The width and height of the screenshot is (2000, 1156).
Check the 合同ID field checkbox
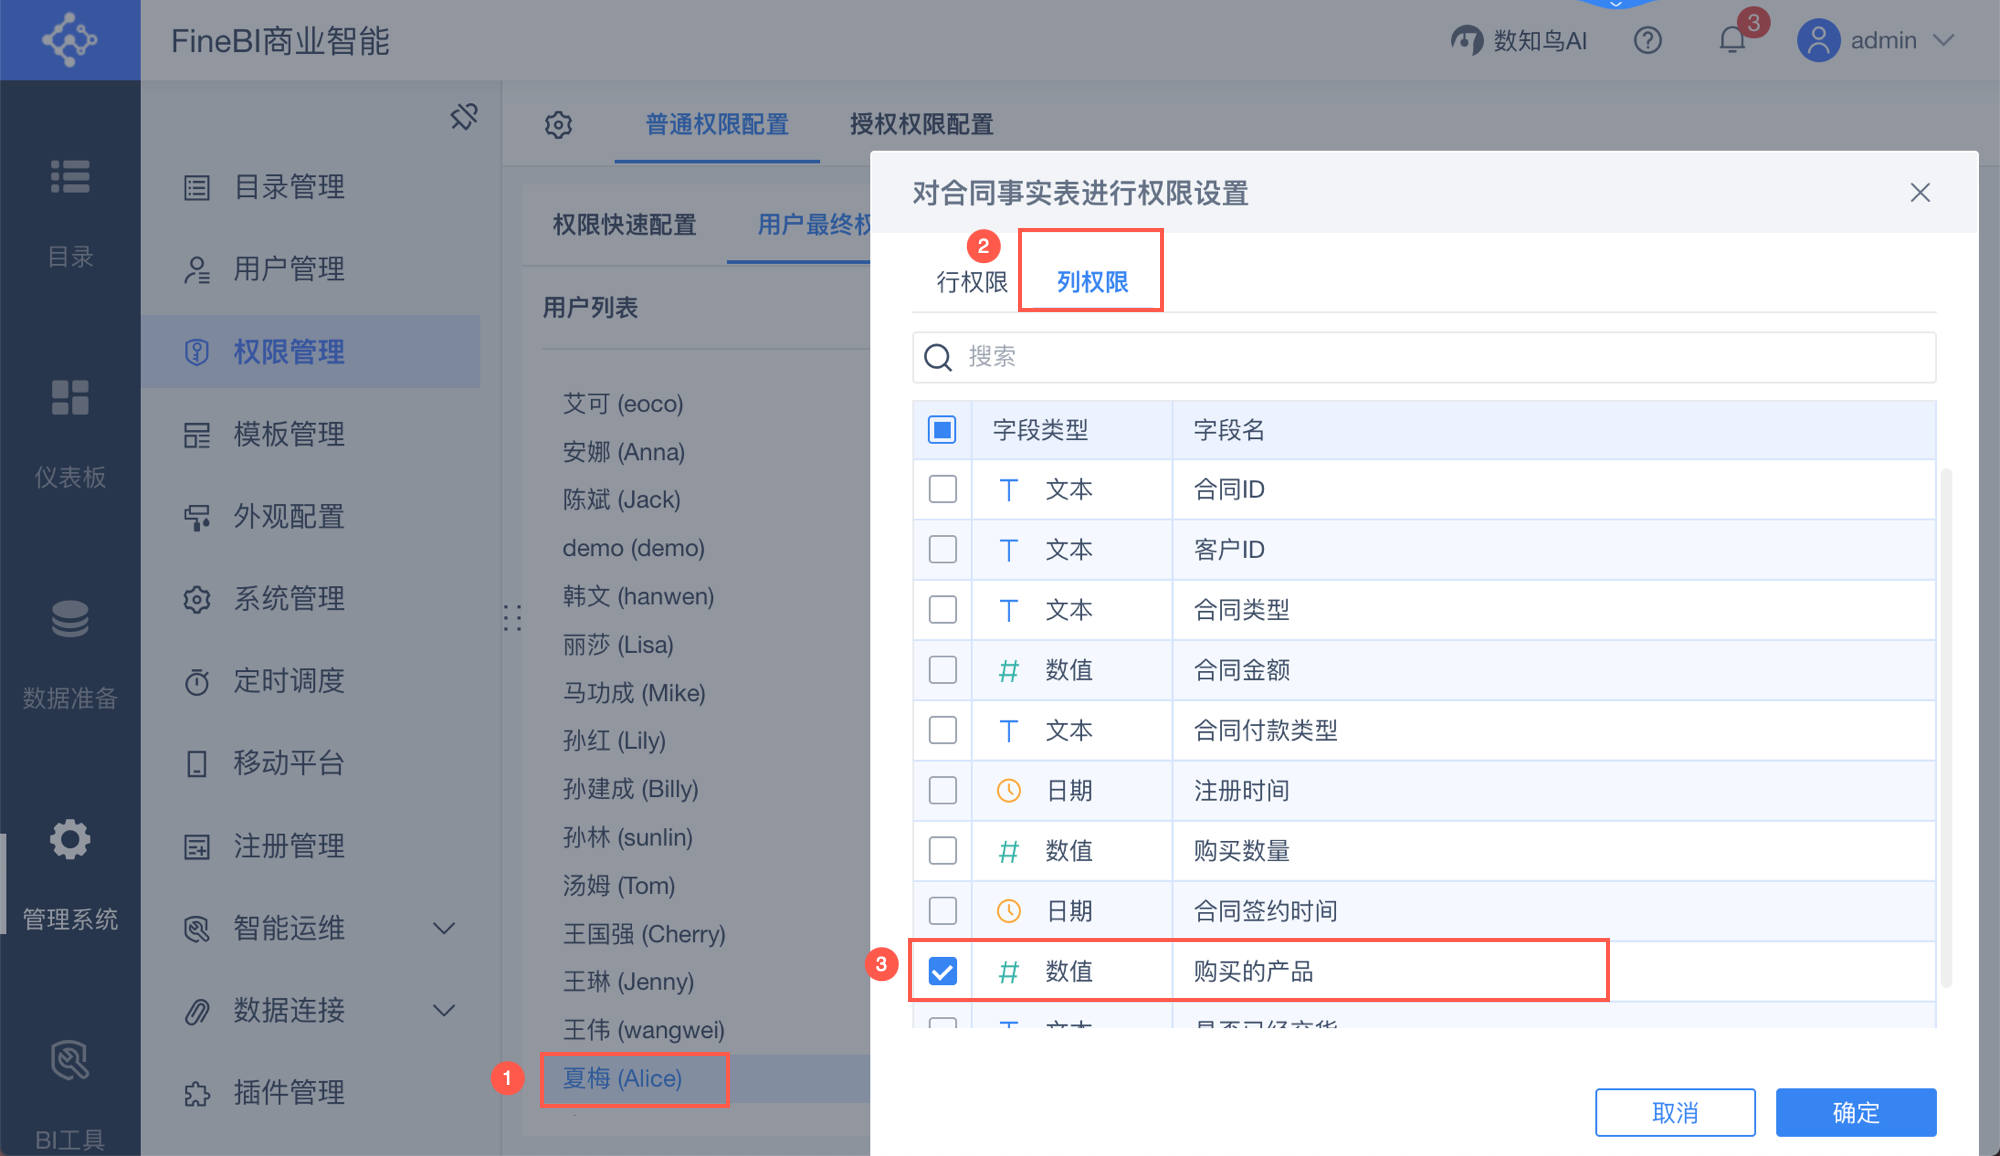[x=942, y=489]
